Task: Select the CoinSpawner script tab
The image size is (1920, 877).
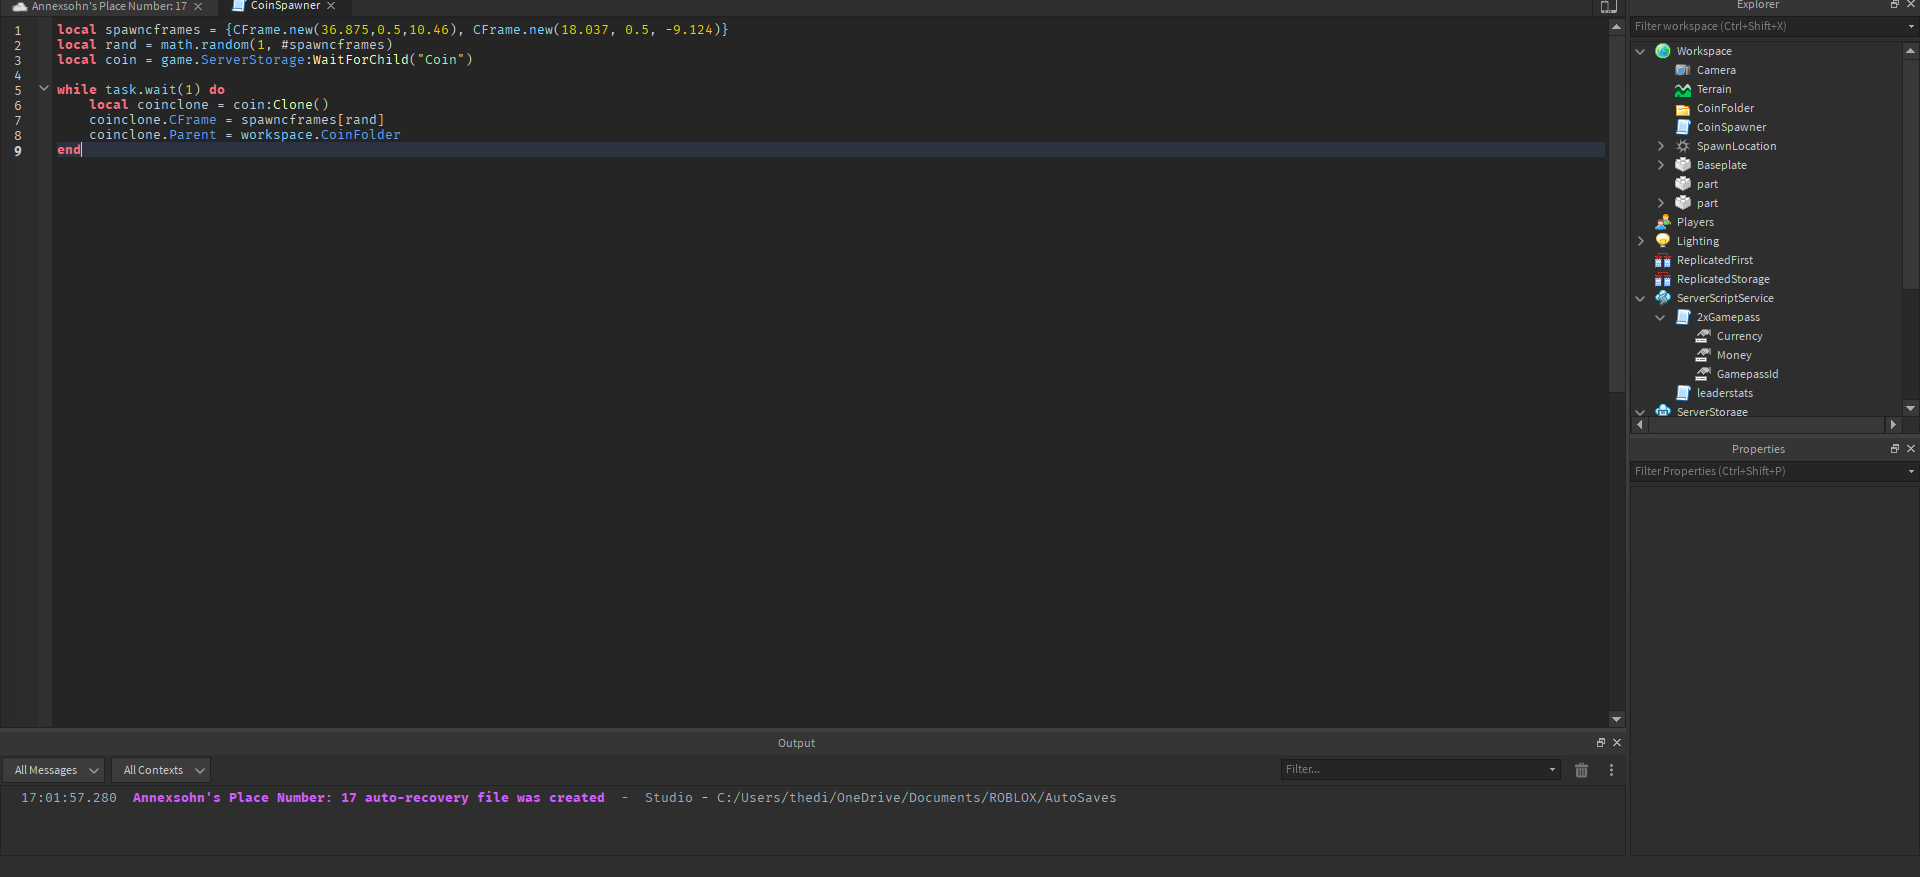Action: [x=284, y=6]
